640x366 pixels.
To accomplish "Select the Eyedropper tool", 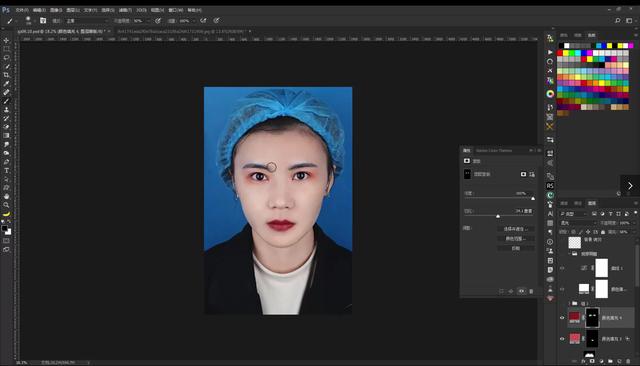I will (6, 84).
